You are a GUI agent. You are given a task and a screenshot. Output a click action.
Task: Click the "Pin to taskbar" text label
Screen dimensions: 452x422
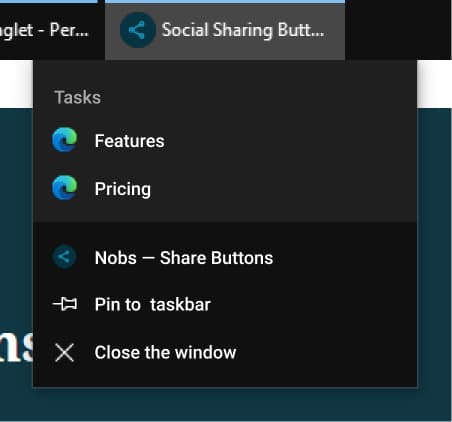click(x=153, y=304)
